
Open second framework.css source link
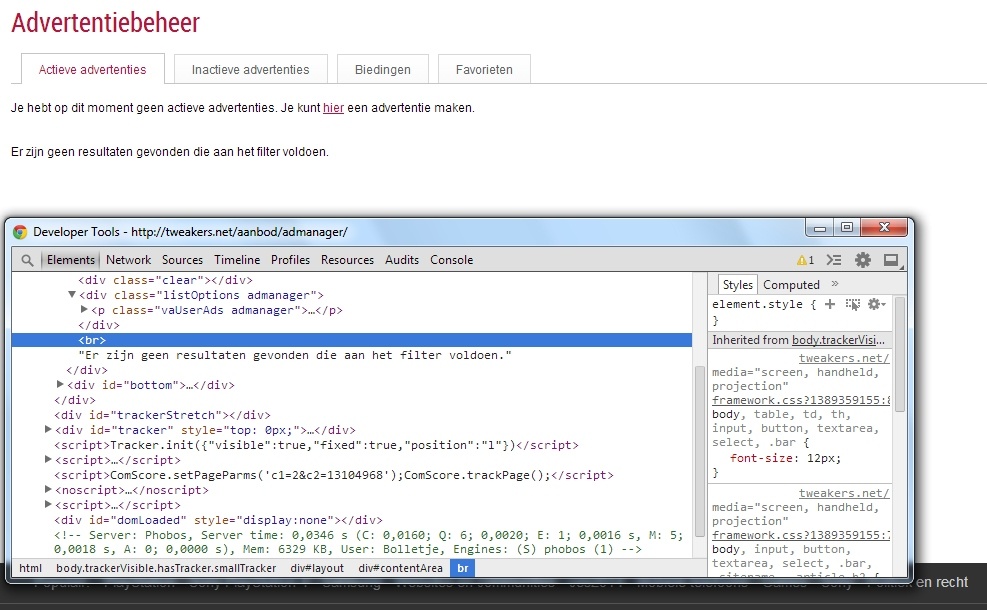801,535
